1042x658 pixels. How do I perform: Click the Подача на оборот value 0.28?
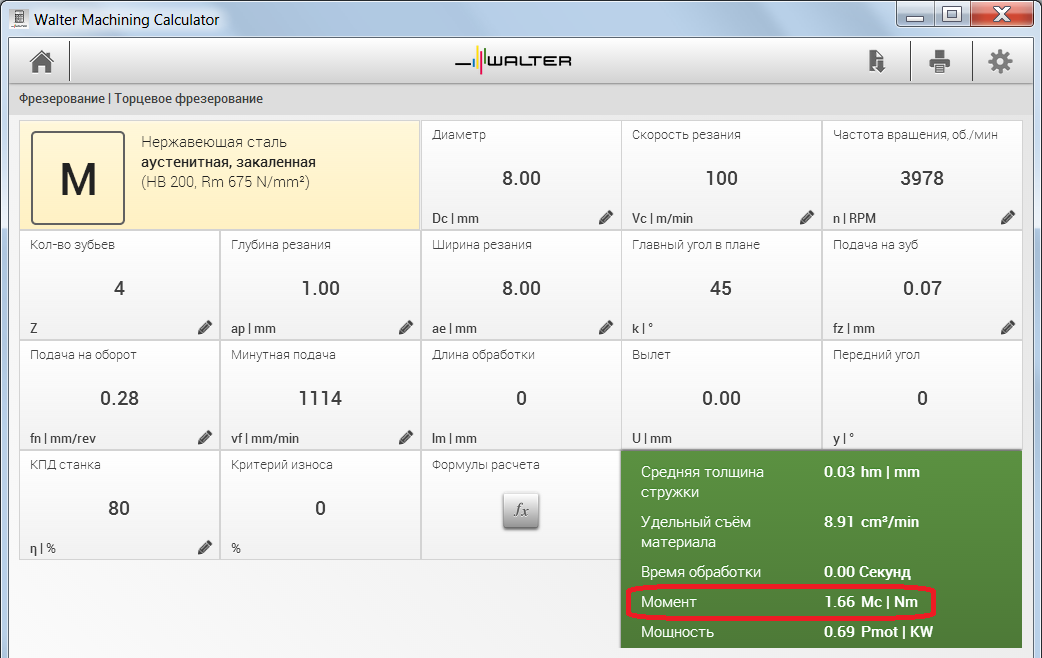pos(119,398)
